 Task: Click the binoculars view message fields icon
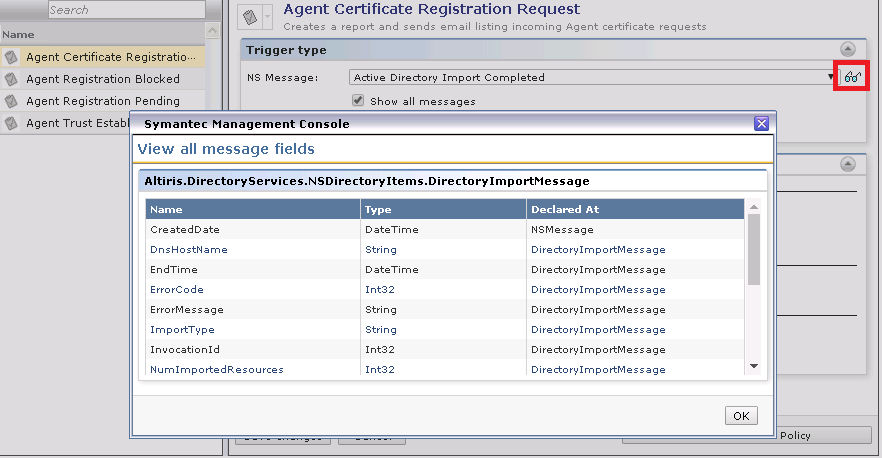[851, 77]
